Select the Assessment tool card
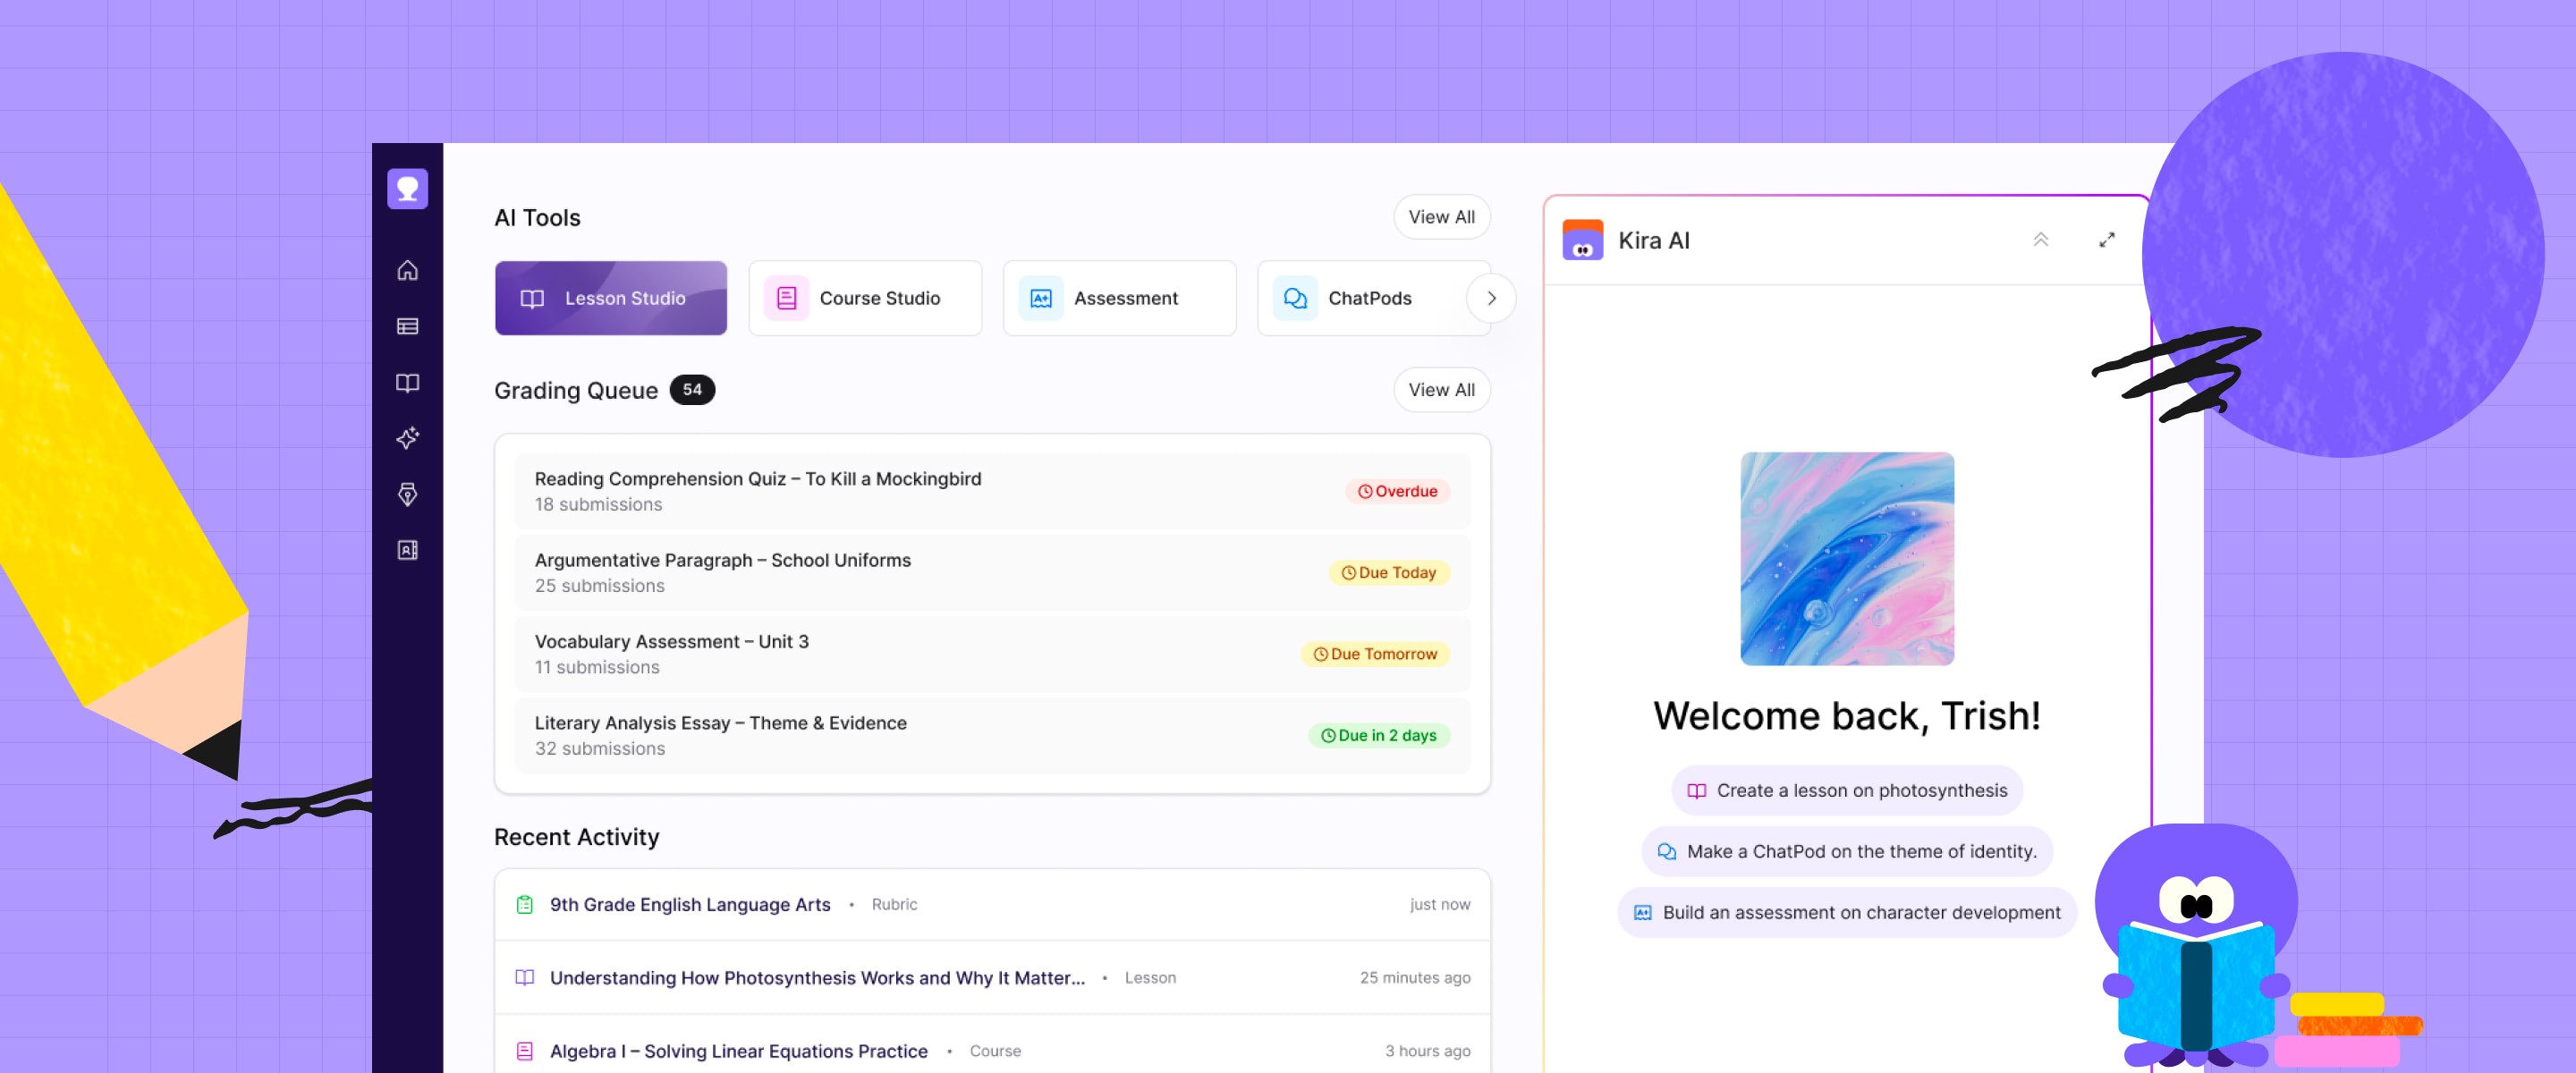2576x1073 pixels. tap(1118, 298)
